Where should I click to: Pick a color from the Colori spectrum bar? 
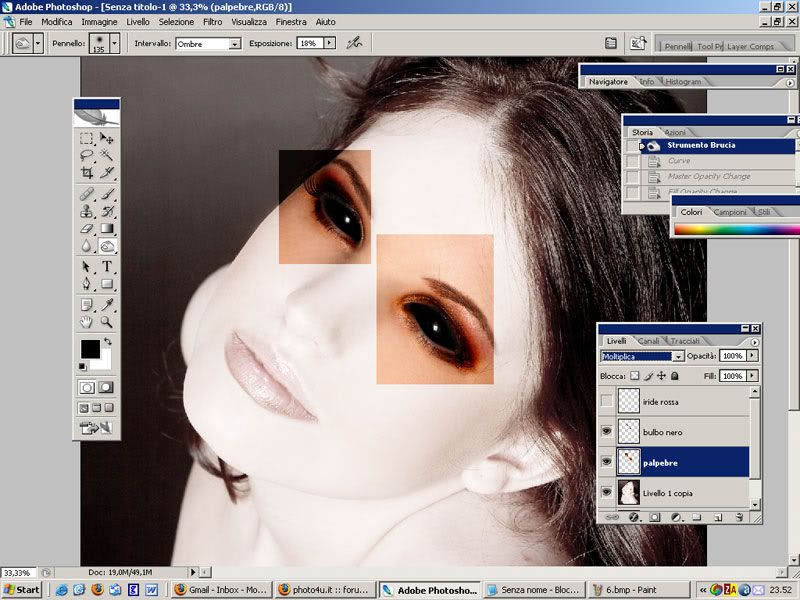[x=737, y=230]
